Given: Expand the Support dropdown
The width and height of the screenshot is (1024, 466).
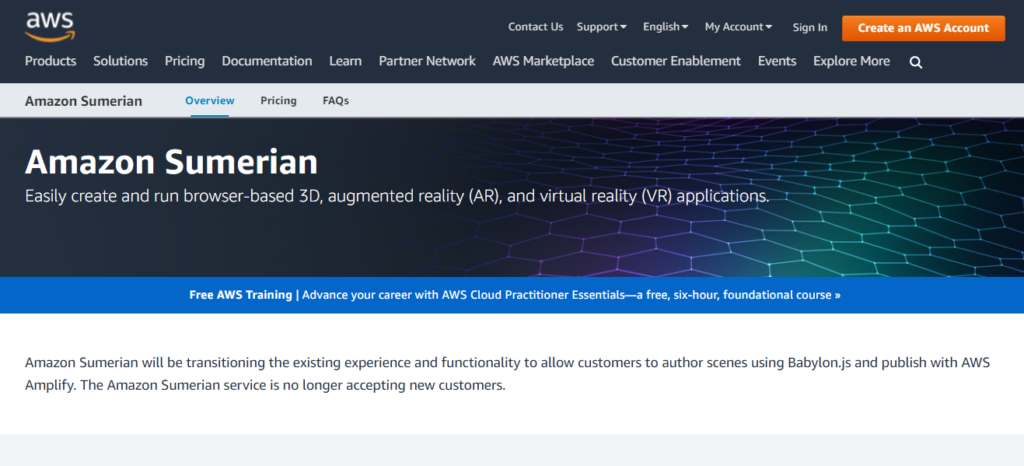Looking at the screenshot, I should [x=601, y=27].
